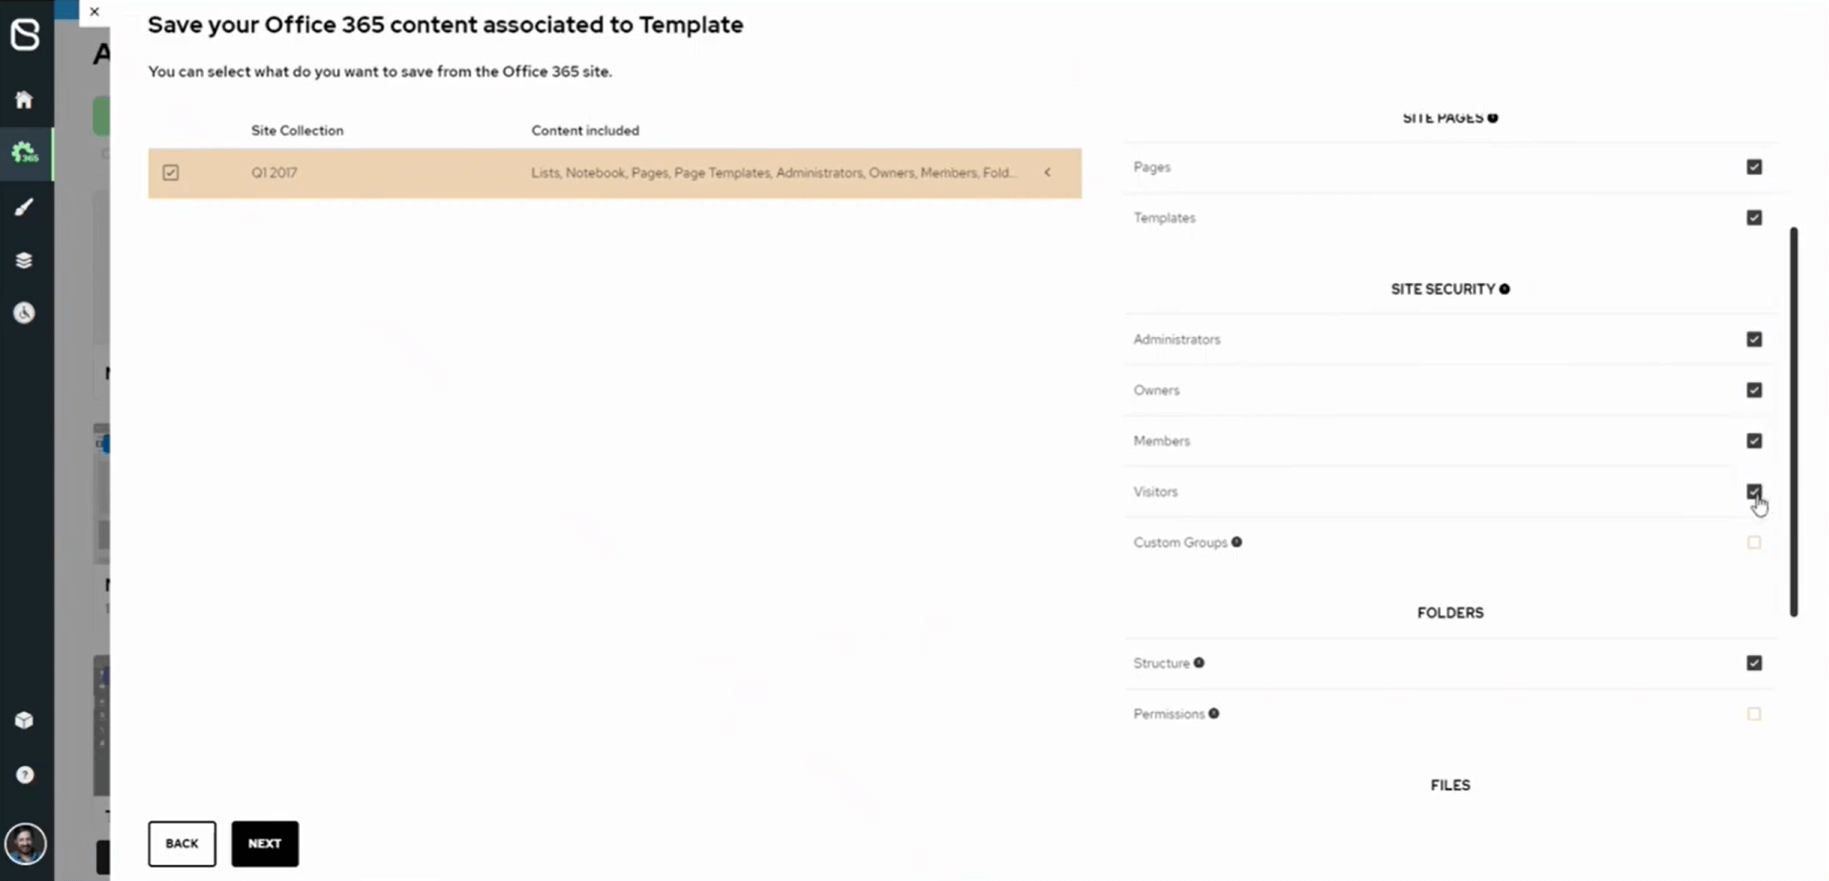Open the clock history sidebar icon
Screen dimensions: 1829x881
coord(24,313)
